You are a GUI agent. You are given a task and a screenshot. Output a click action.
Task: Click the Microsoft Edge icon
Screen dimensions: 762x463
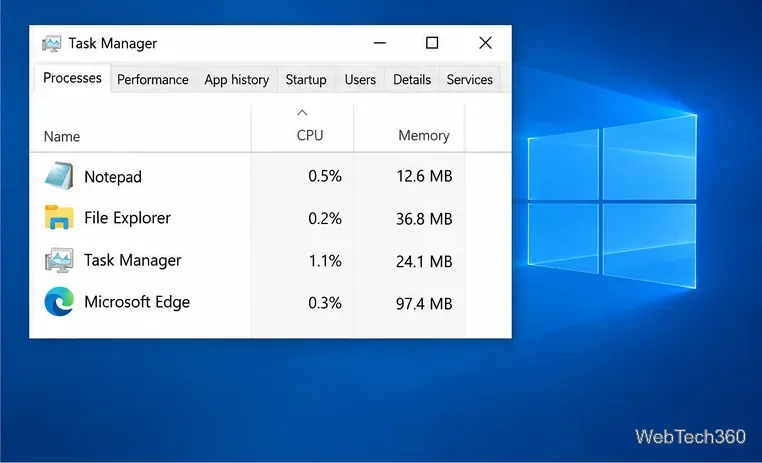(59, 302)
